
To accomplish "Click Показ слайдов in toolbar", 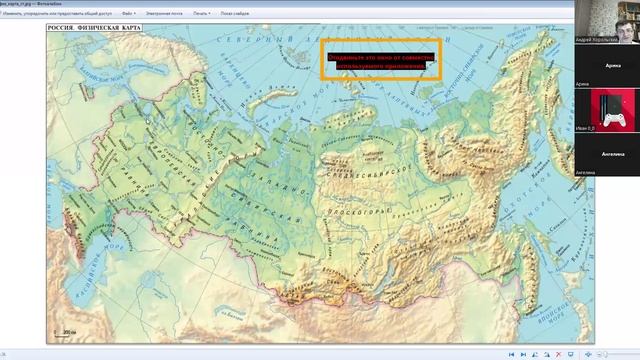I will coord(235,13).
